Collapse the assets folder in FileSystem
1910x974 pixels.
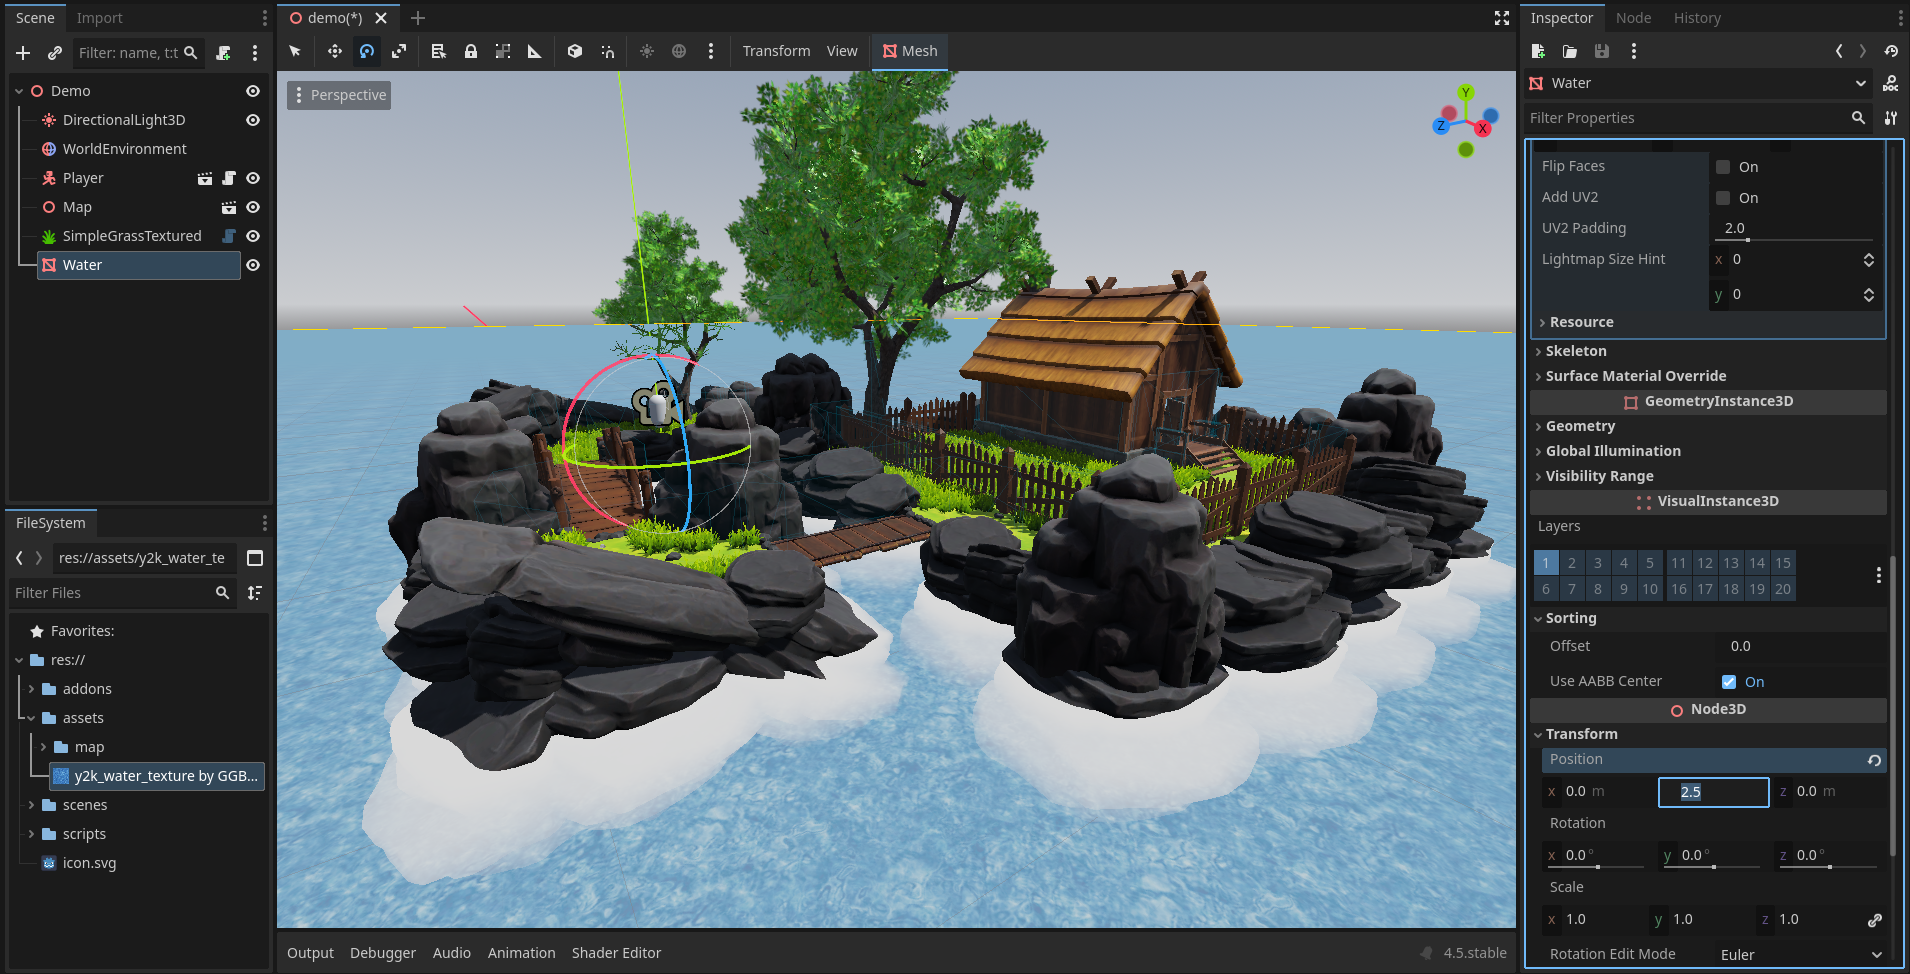(x=31, y=718)
